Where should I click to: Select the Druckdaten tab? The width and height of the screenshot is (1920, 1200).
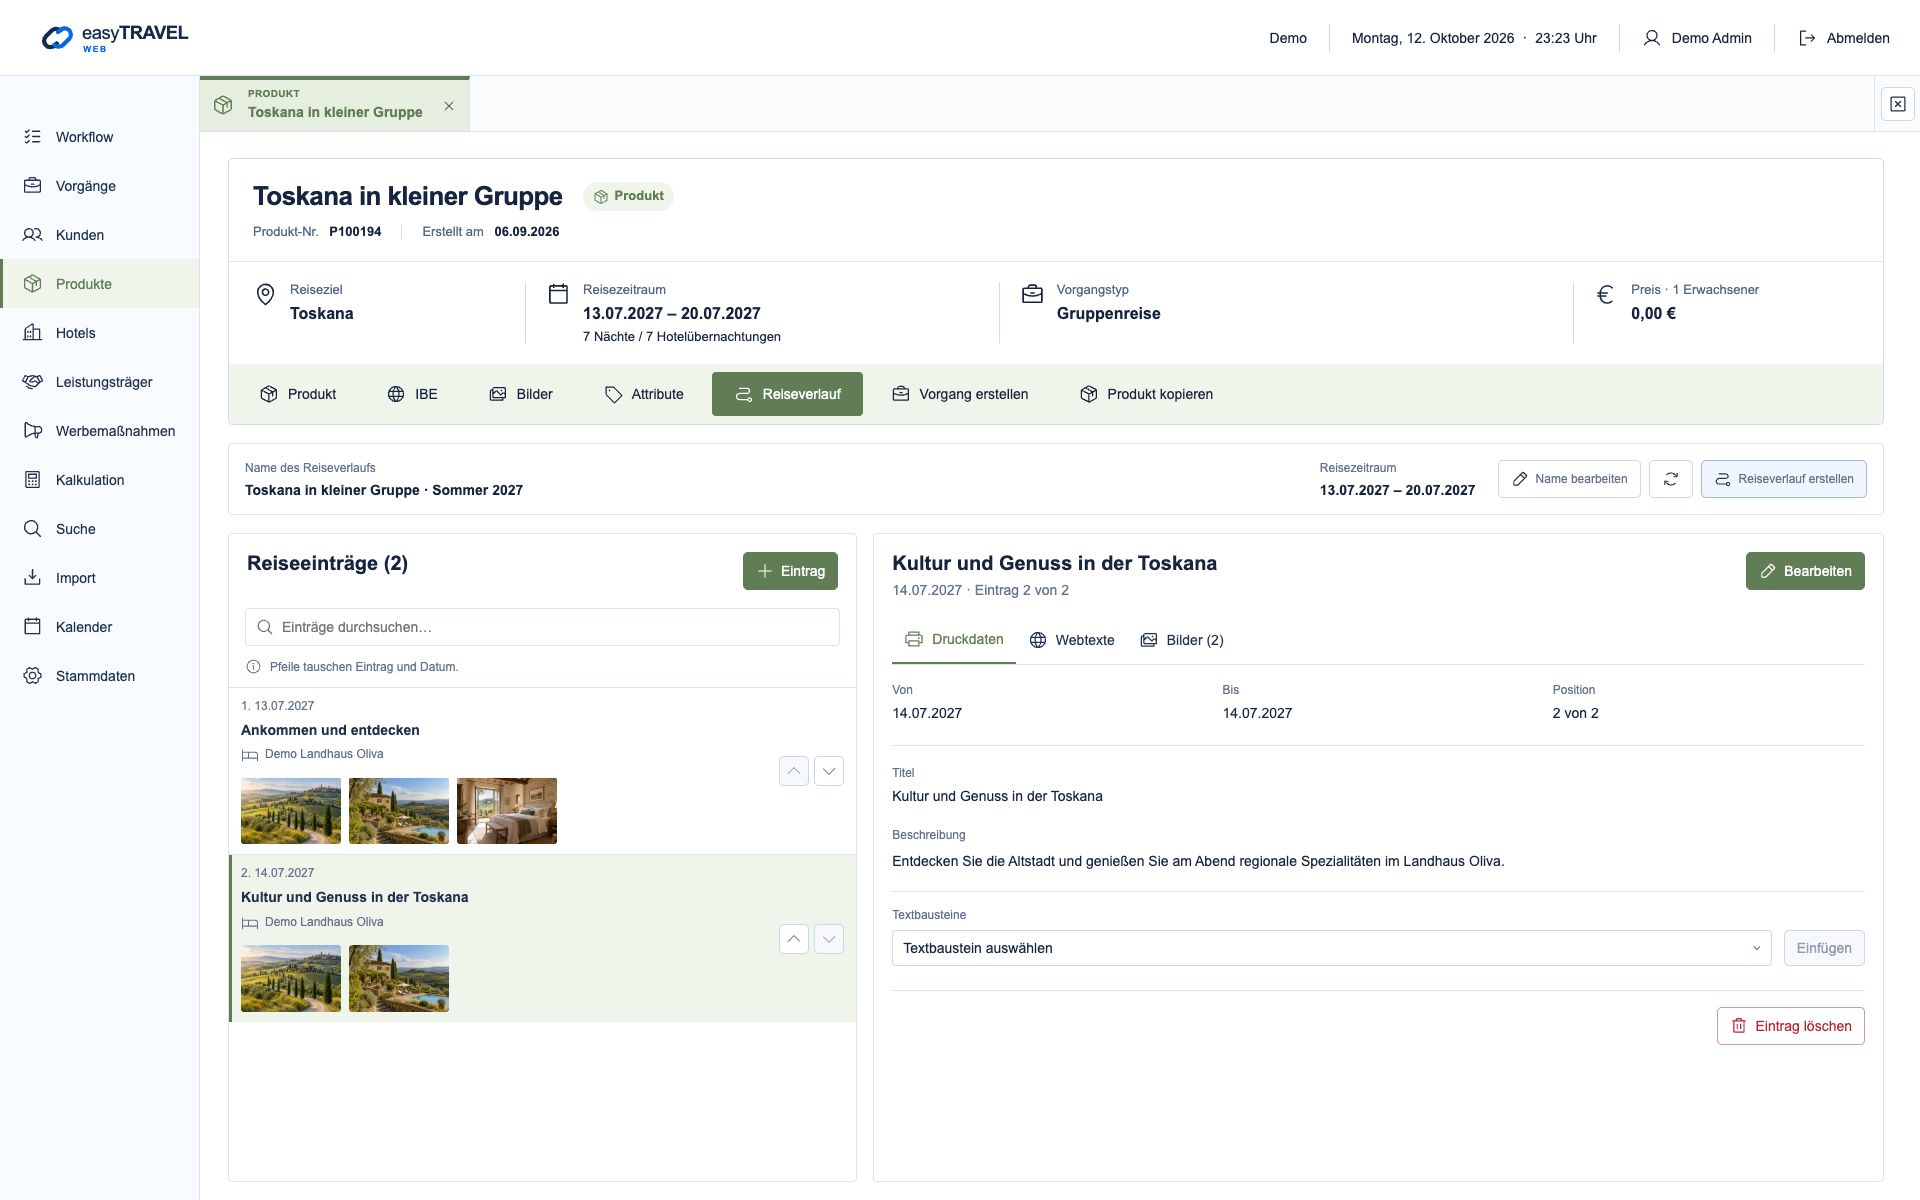[954, 640]
